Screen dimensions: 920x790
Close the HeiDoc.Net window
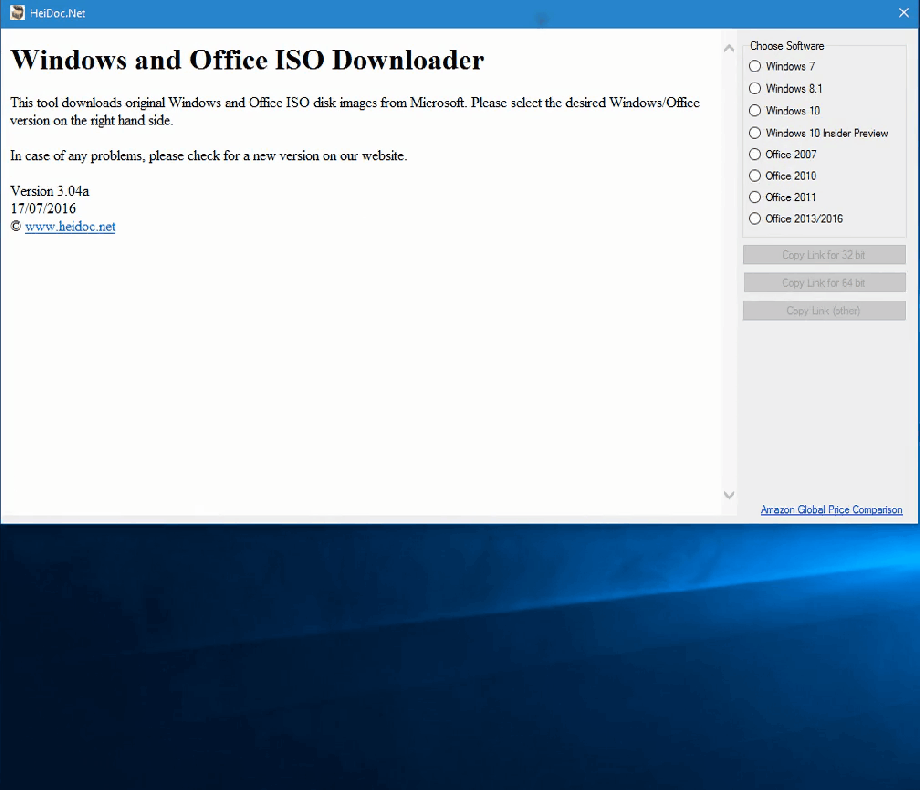click(903, 13)
